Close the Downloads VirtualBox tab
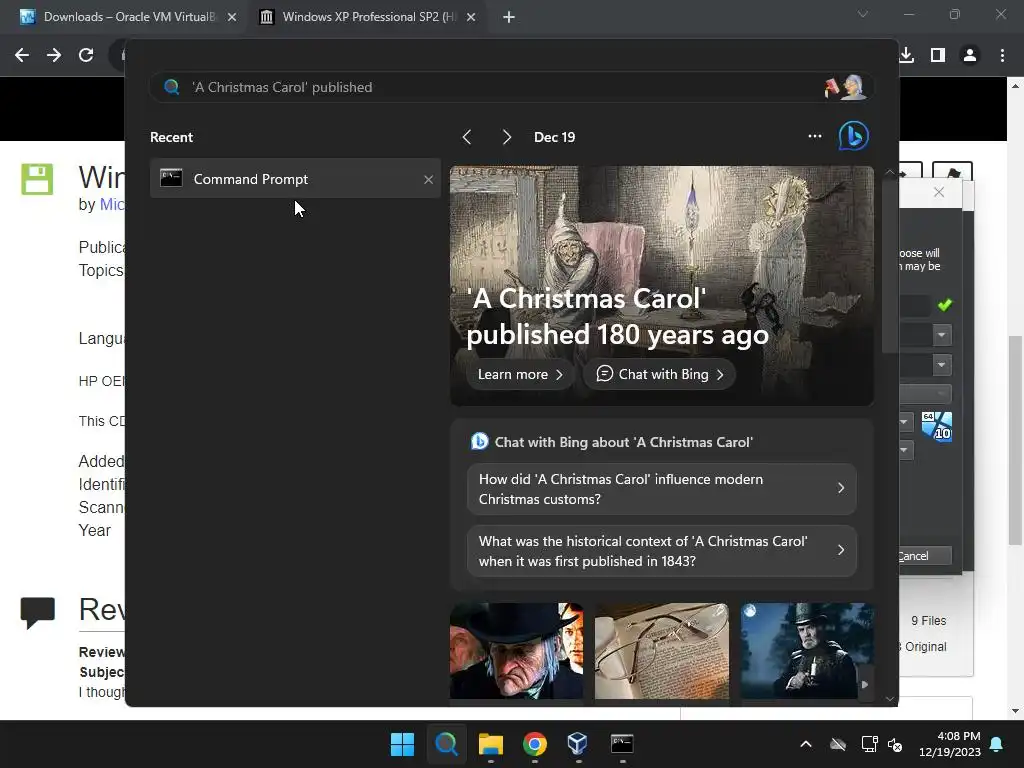This screenshot has height=768, width=1024. 232,17
